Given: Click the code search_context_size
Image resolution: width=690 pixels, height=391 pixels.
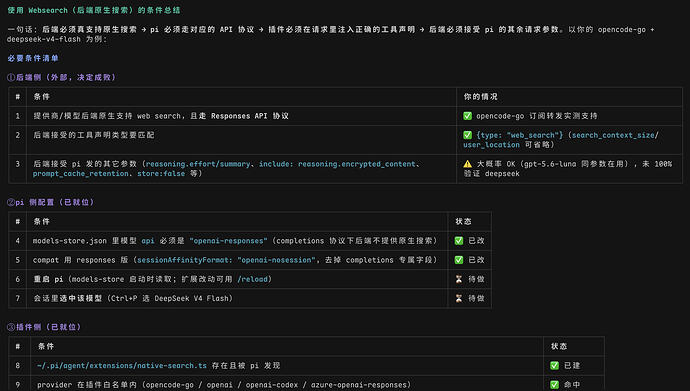Looking at the screenshot, I should tap(613, 135).
